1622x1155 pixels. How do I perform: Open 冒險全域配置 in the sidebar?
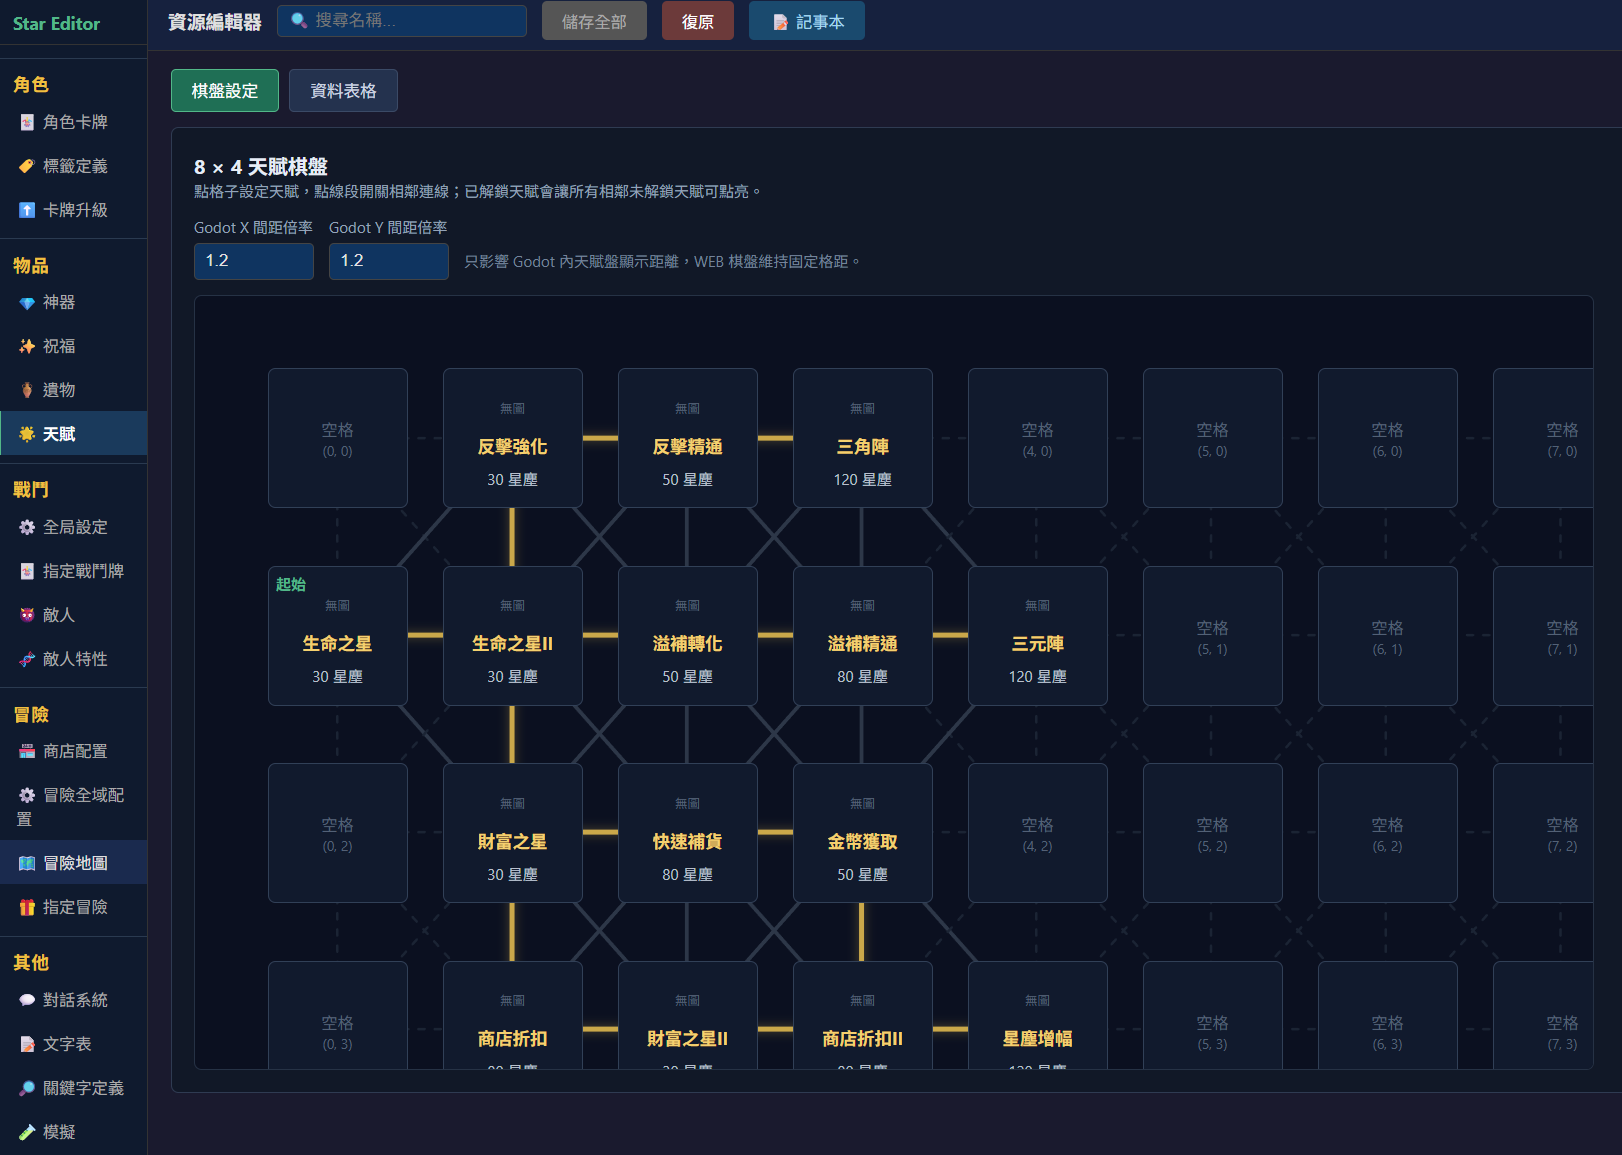(73, 806)
